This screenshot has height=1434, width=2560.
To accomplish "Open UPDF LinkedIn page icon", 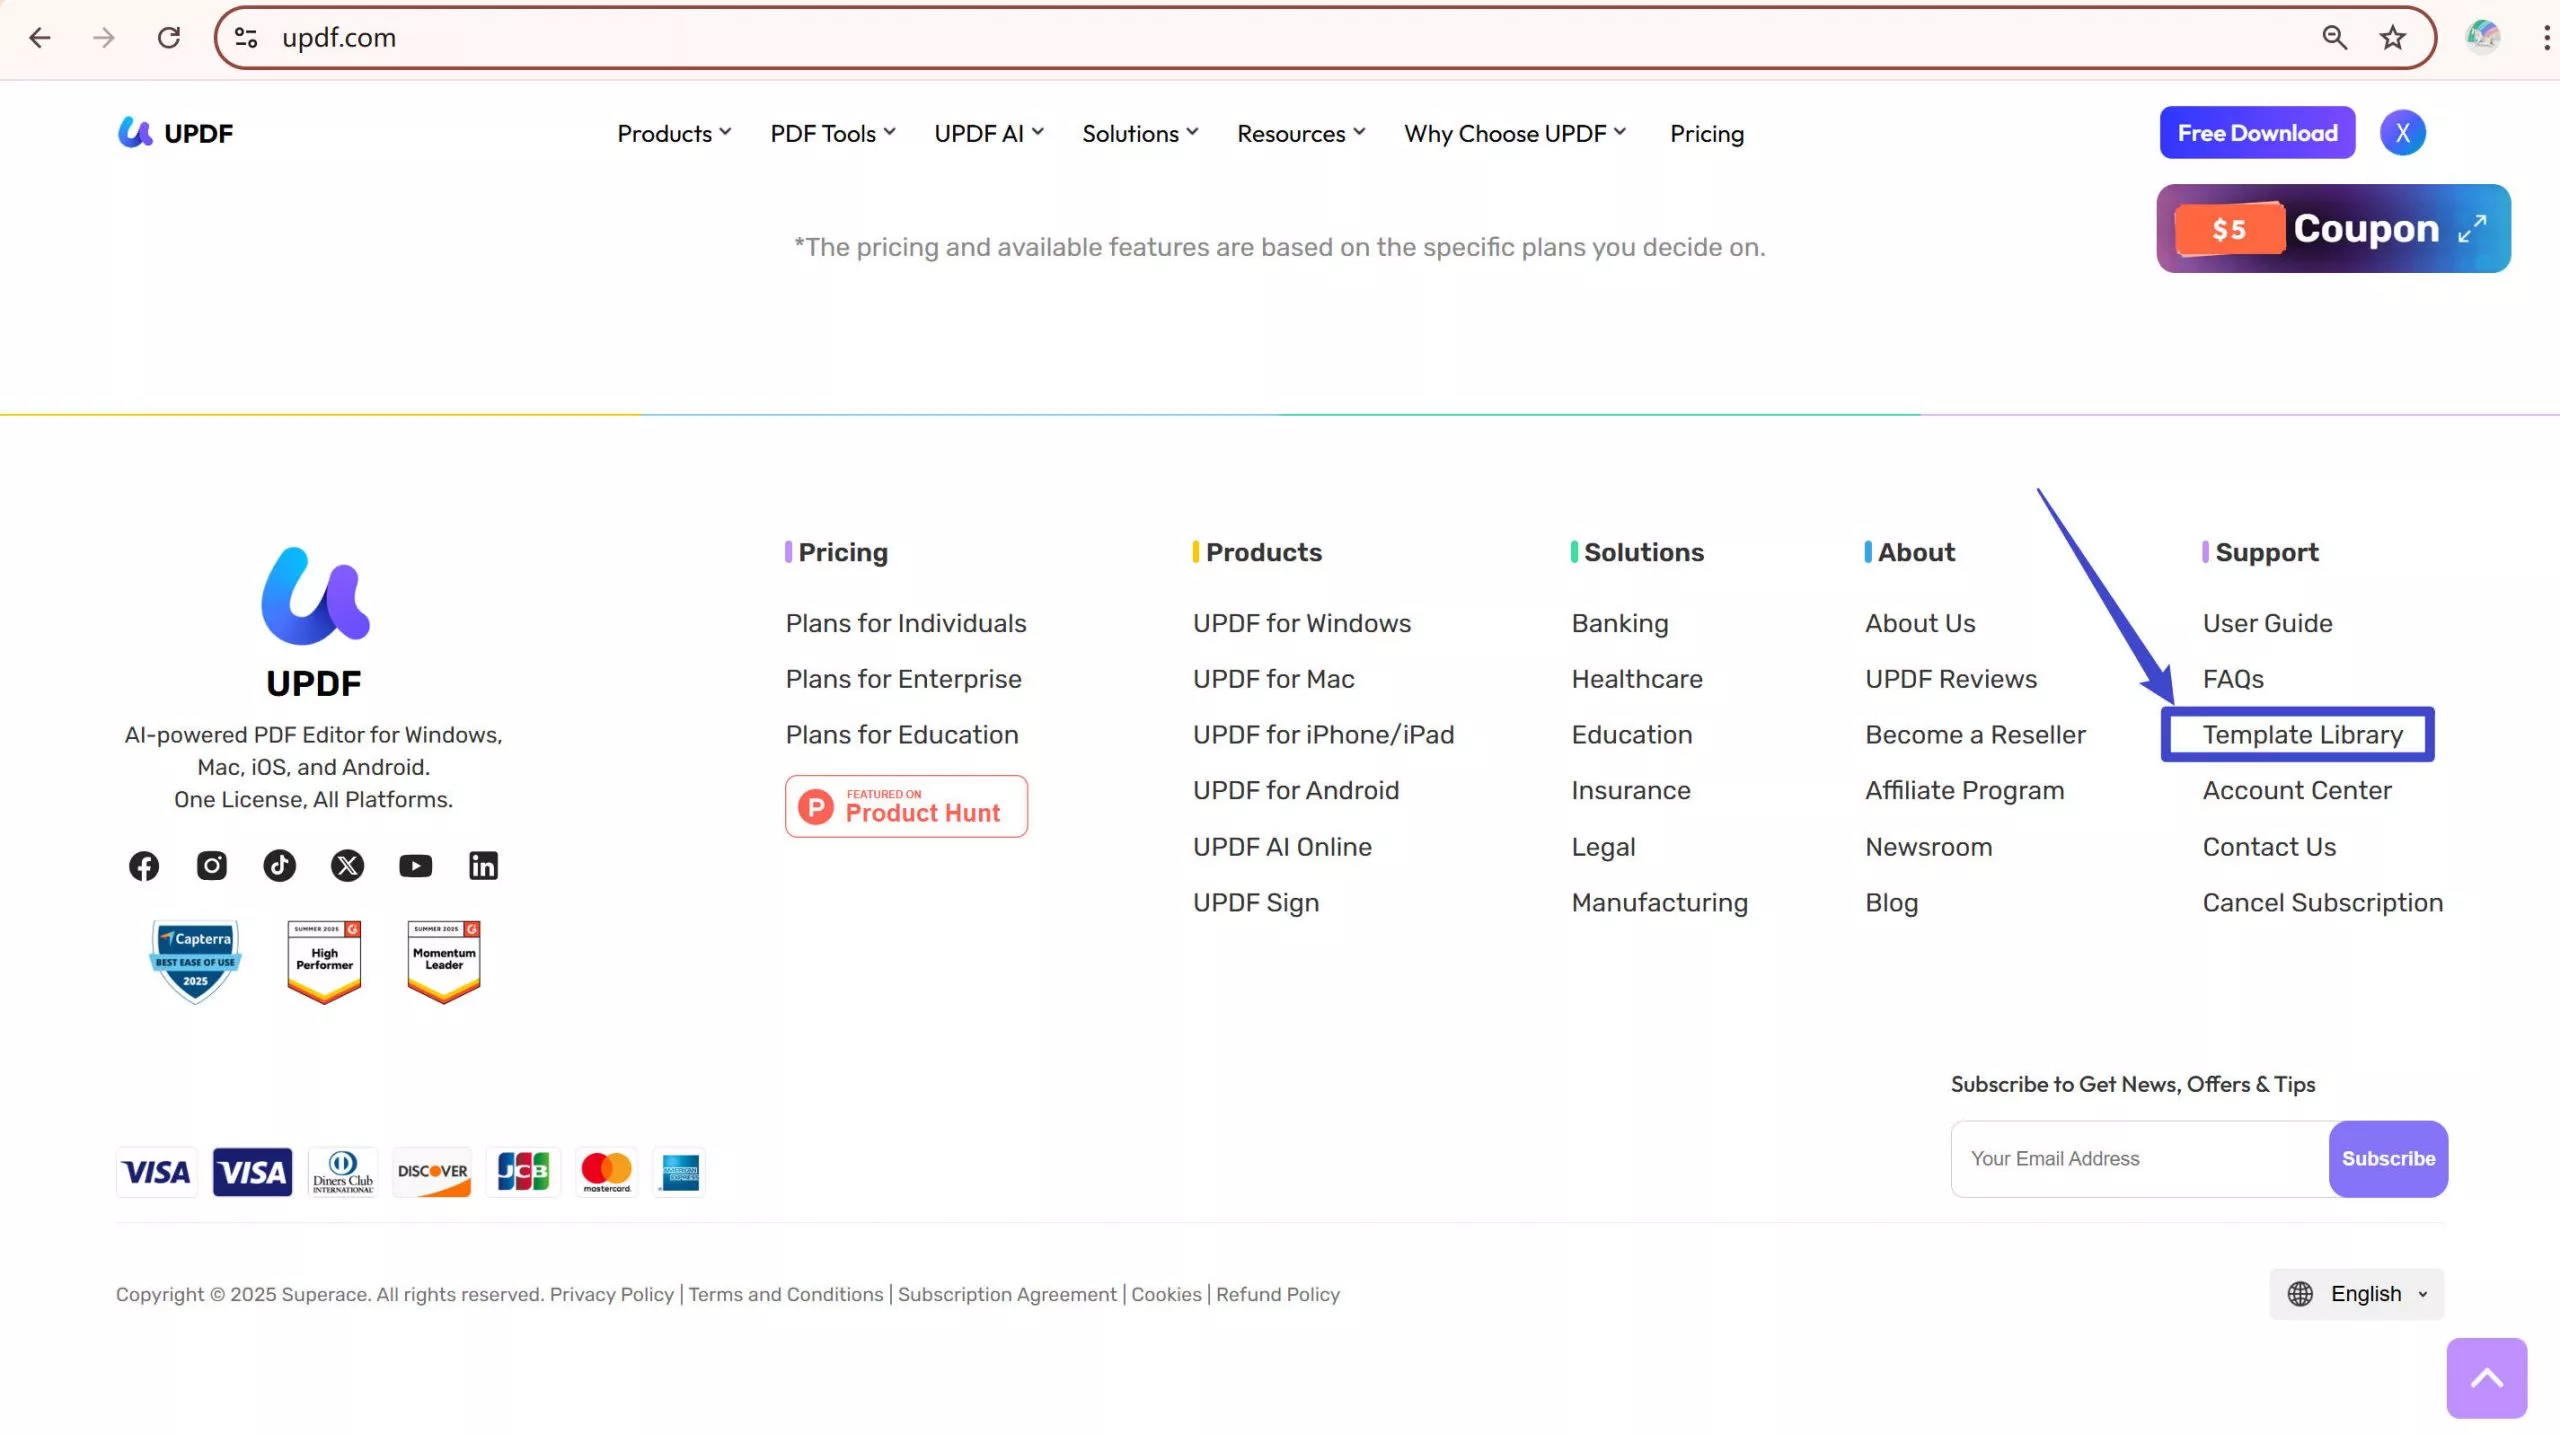I will (484, 866).
